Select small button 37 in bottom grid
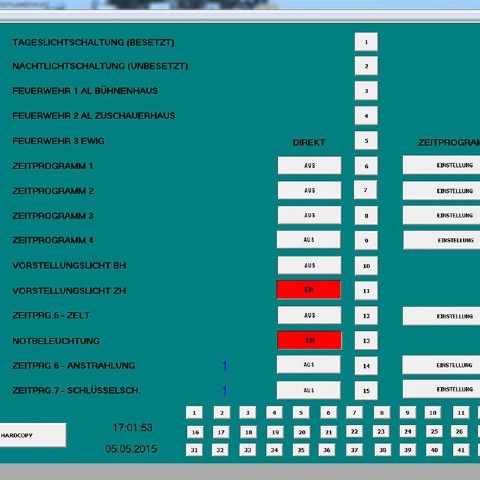 tap(354, 450)
